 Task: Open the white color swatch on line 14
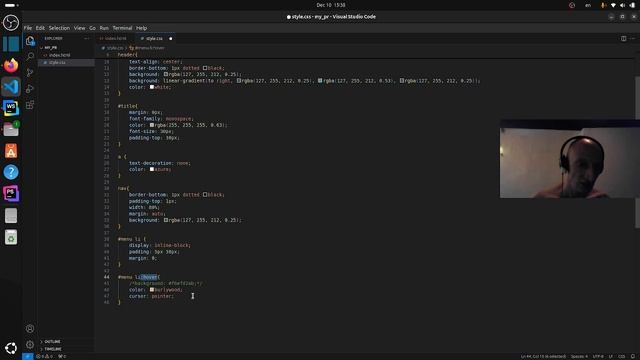click(x=152, y=87)
